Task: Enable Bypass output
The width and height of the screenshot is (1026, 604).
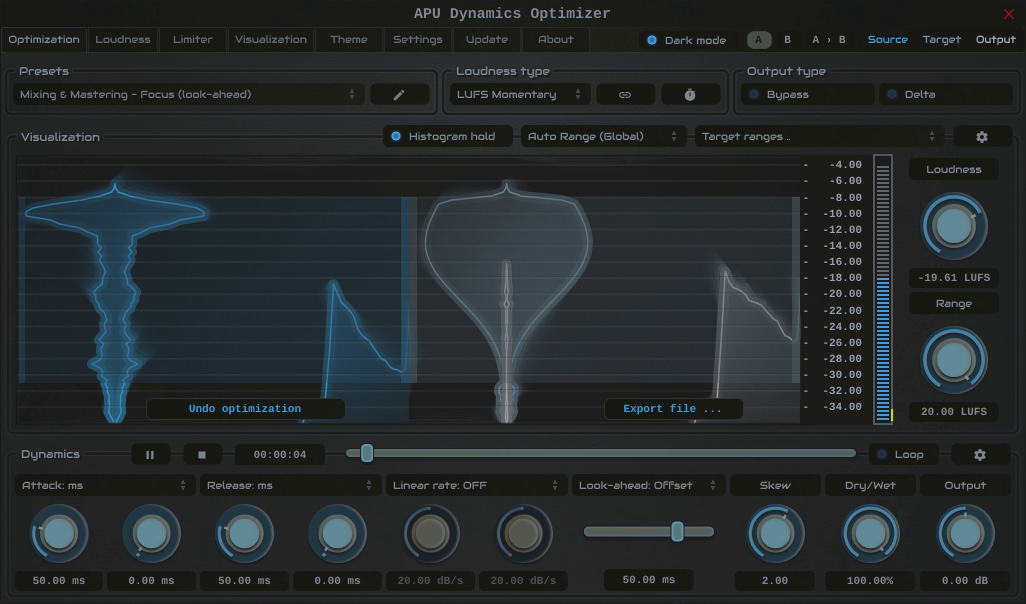Action: [x=808, y=95]
